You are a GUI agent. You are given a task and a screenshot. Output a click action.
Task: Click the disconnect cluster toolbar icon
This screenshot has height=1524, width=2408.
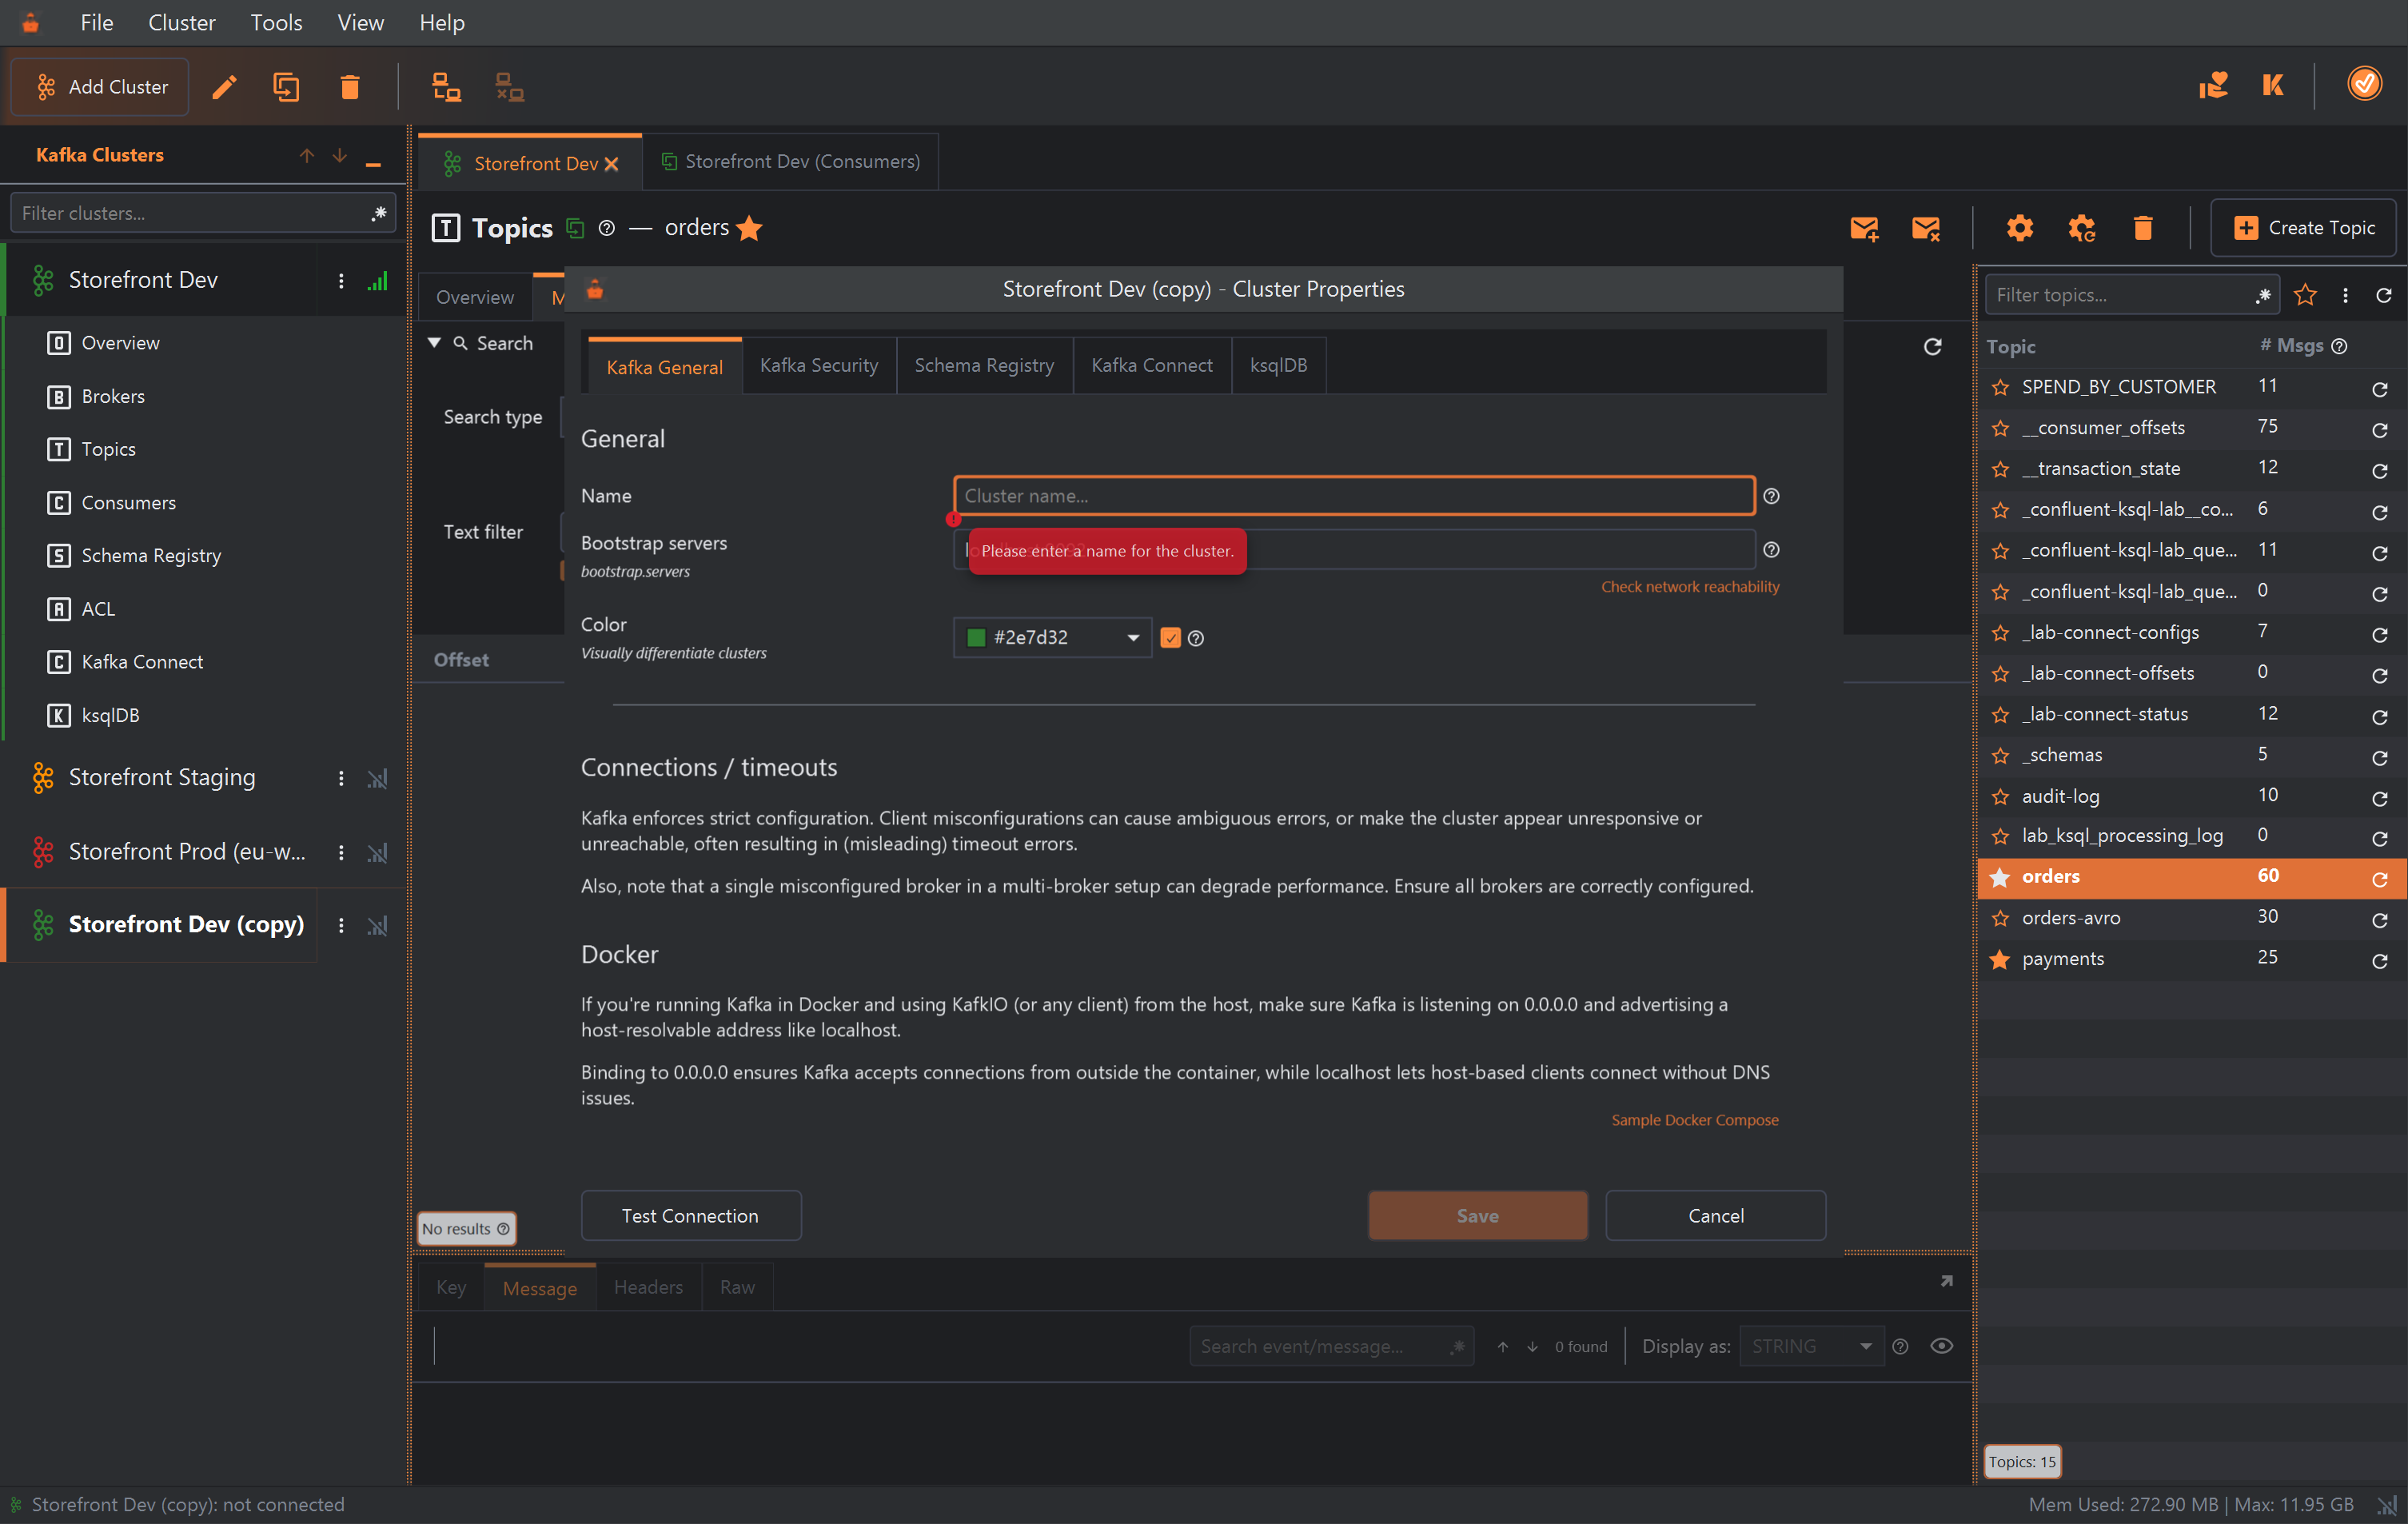510,87
